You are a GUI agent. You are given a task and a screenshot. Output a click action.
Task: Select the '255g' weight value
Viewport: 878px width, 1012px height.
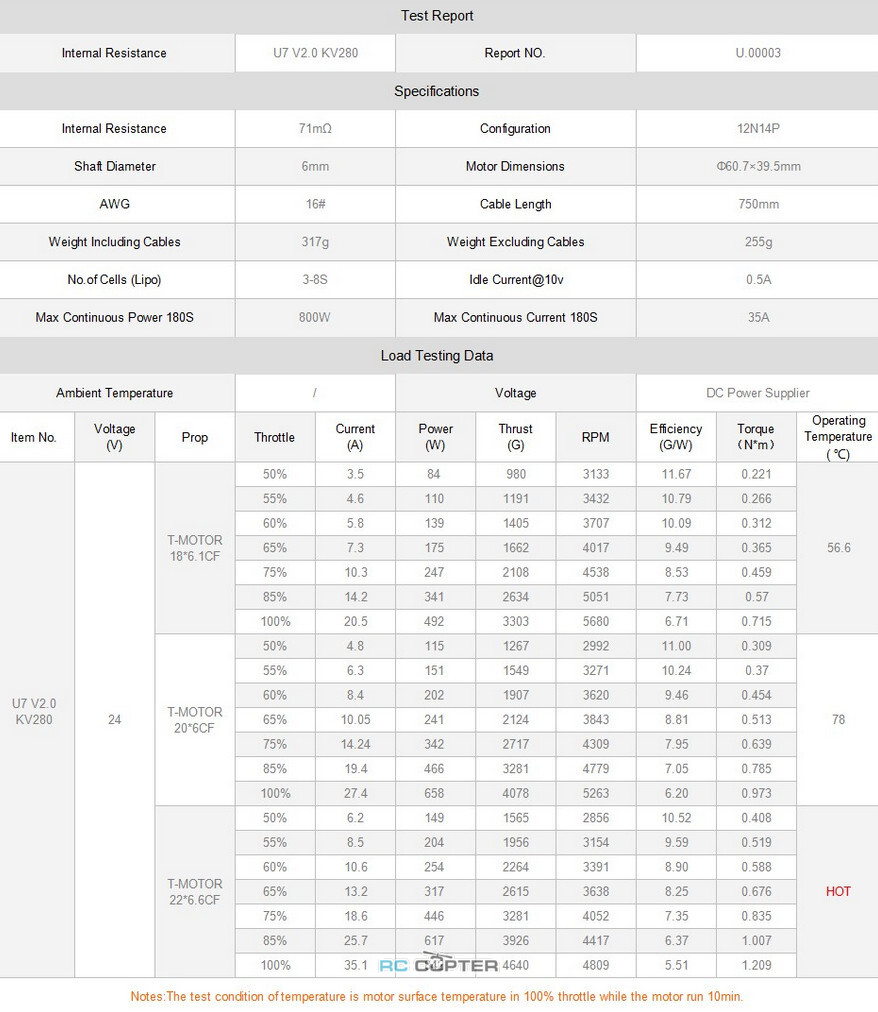click(758, 241)
